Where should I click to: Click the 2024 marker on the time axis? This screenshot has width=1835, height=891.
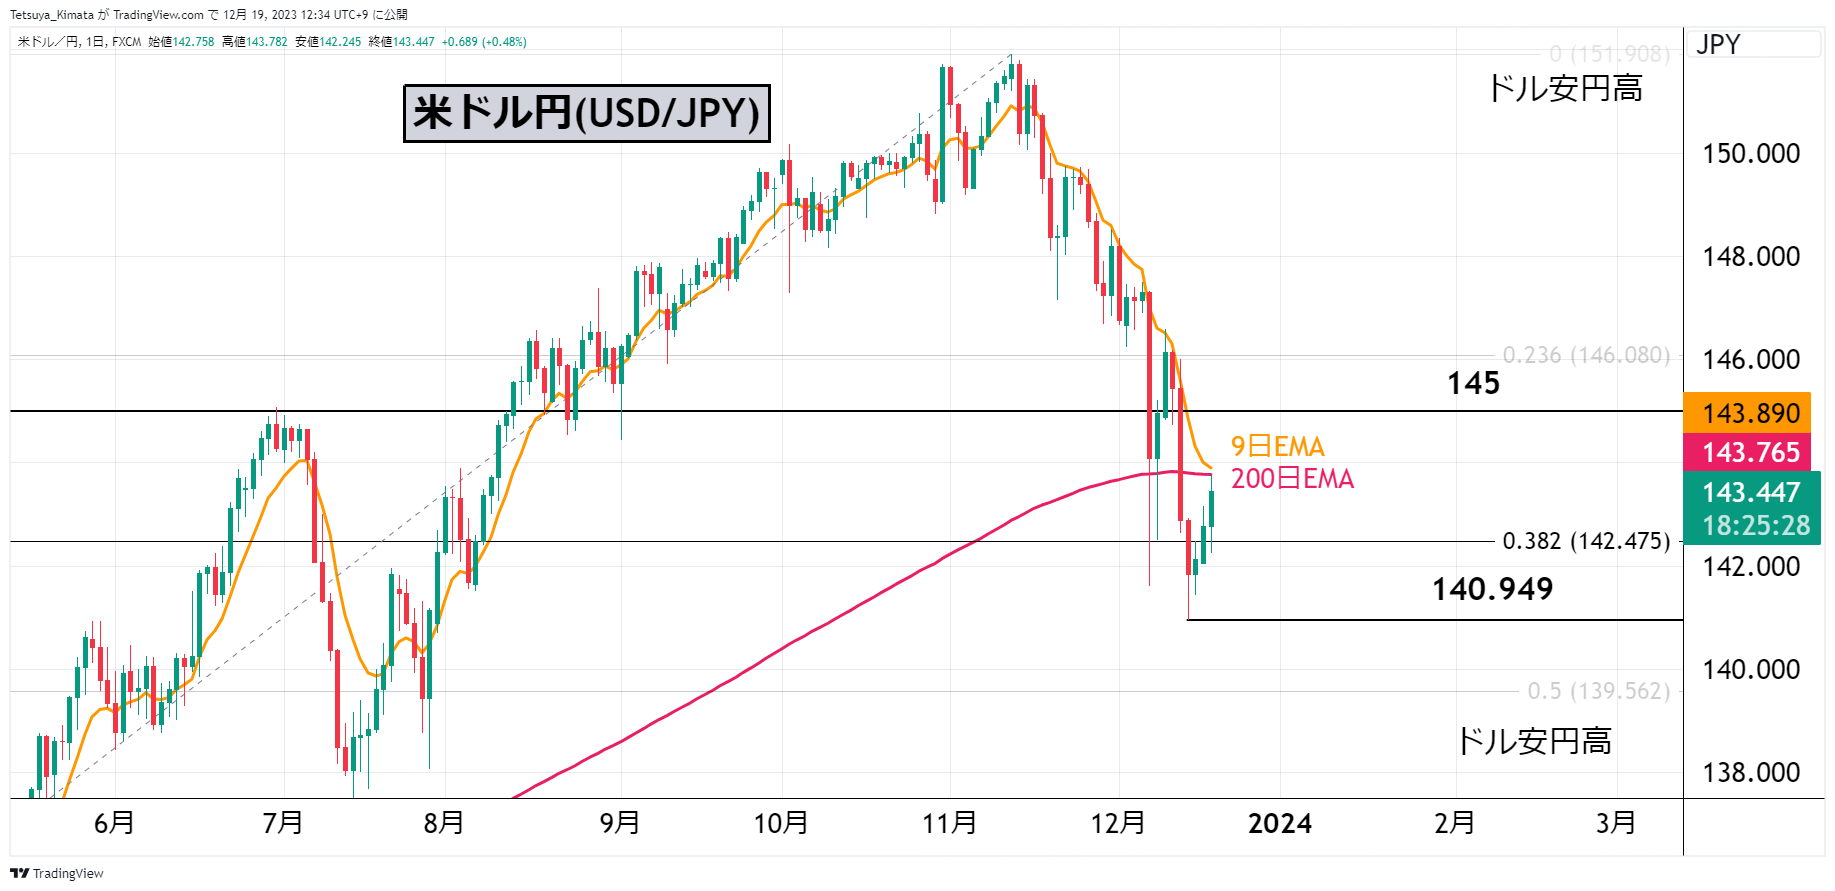click(x=1280, y=823)
